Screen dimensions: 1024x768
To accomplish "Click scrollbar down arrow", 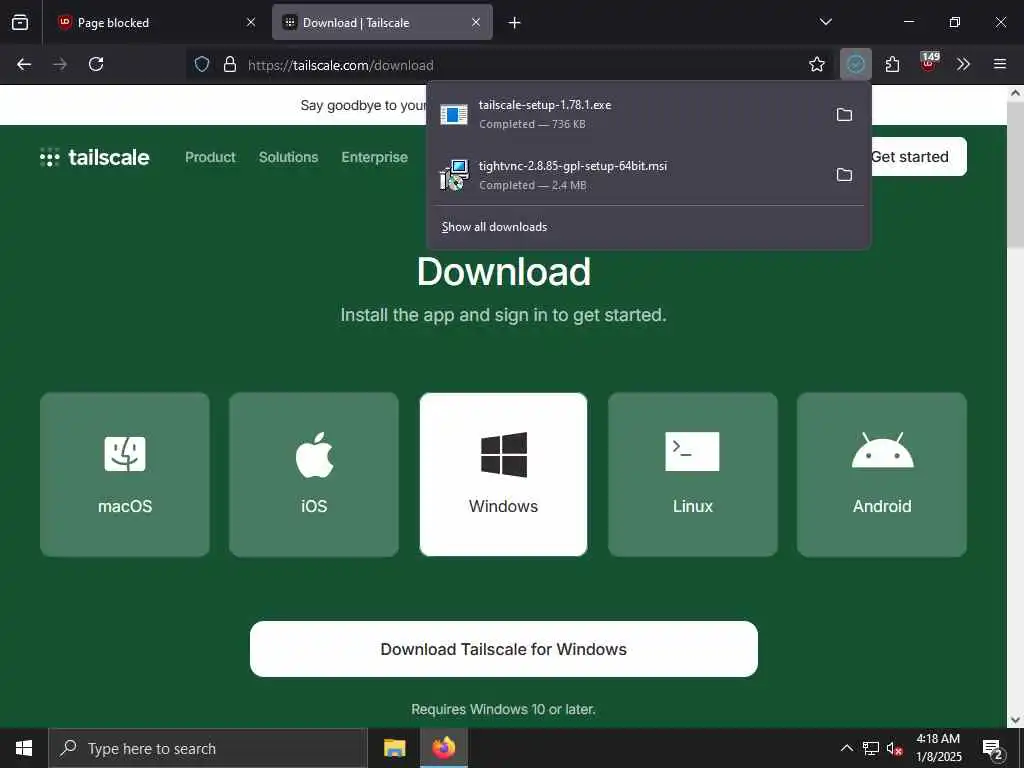I will (x=1015, y=720).
